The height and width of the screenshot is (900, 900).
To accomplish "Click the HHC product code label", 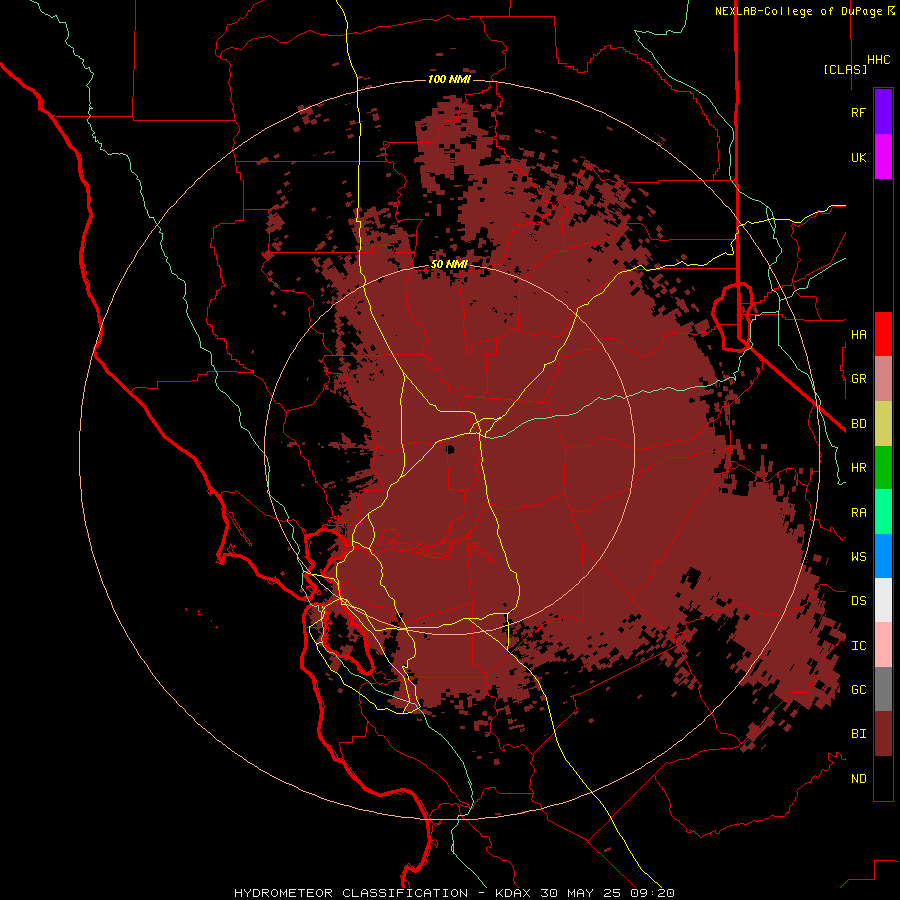I will tap(878, 60).
